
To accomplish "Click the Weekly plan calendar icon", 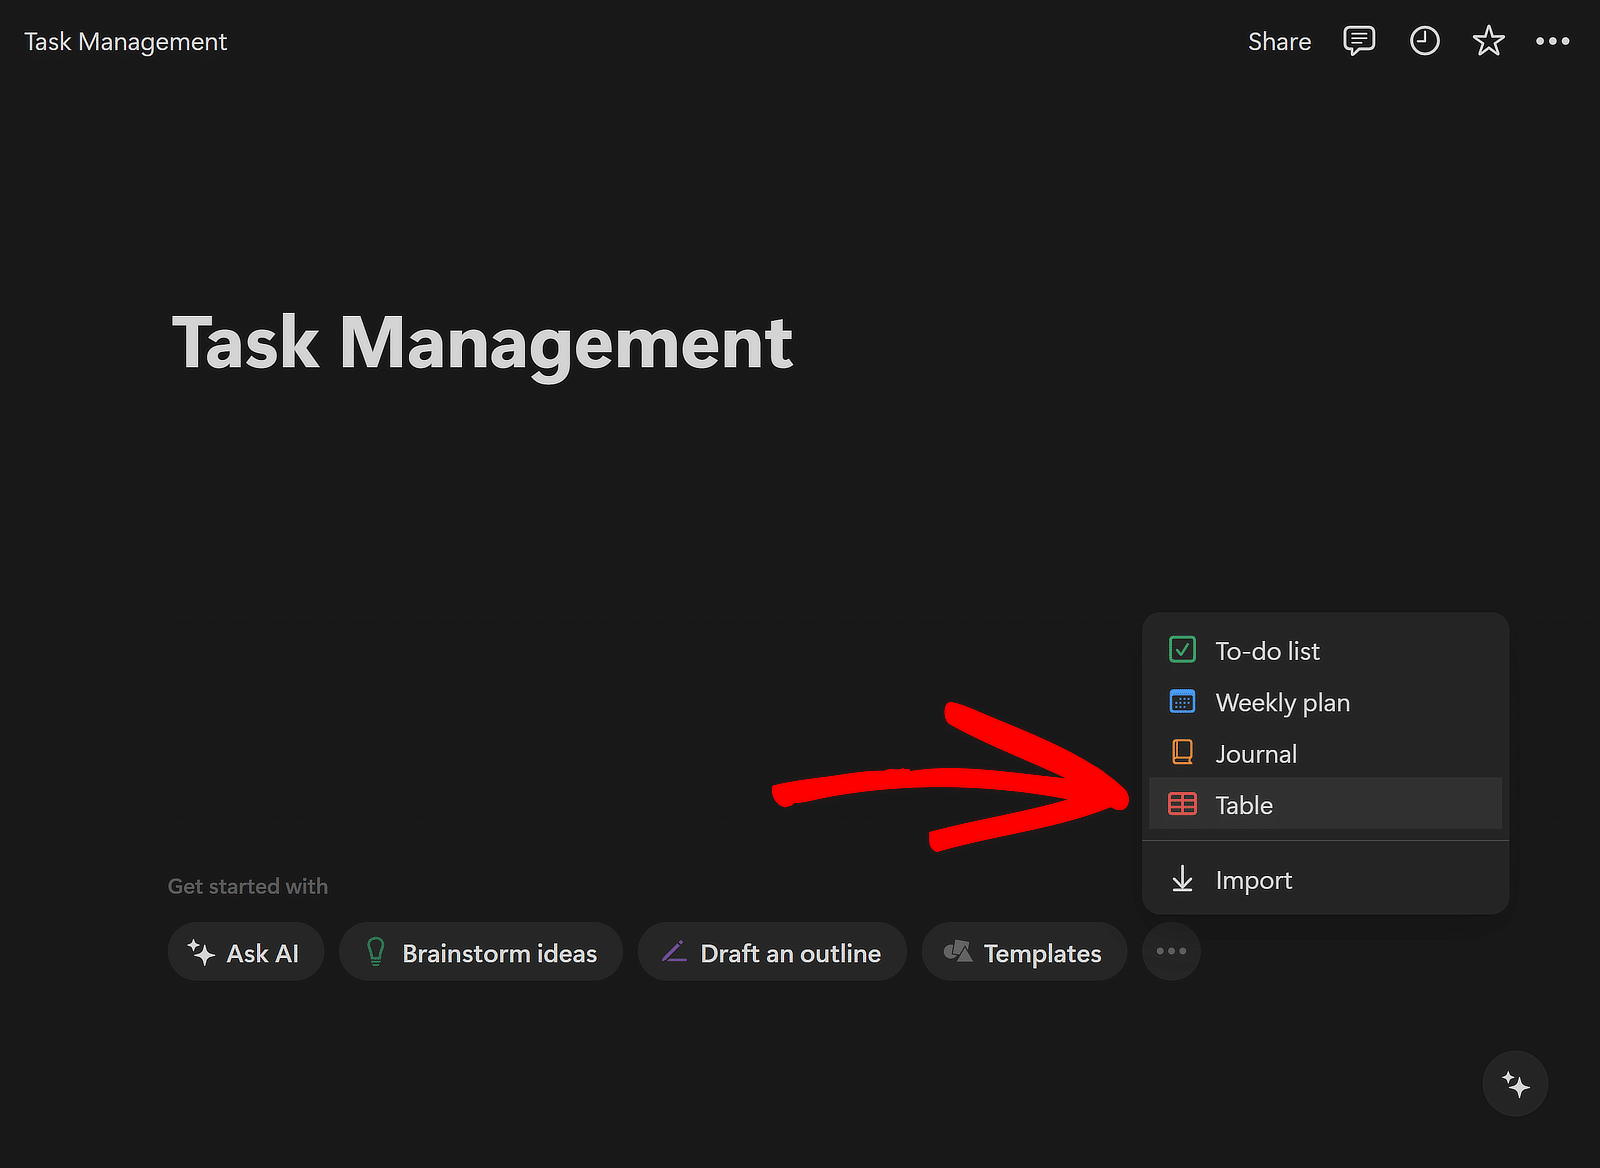I will pos(1182,702).
